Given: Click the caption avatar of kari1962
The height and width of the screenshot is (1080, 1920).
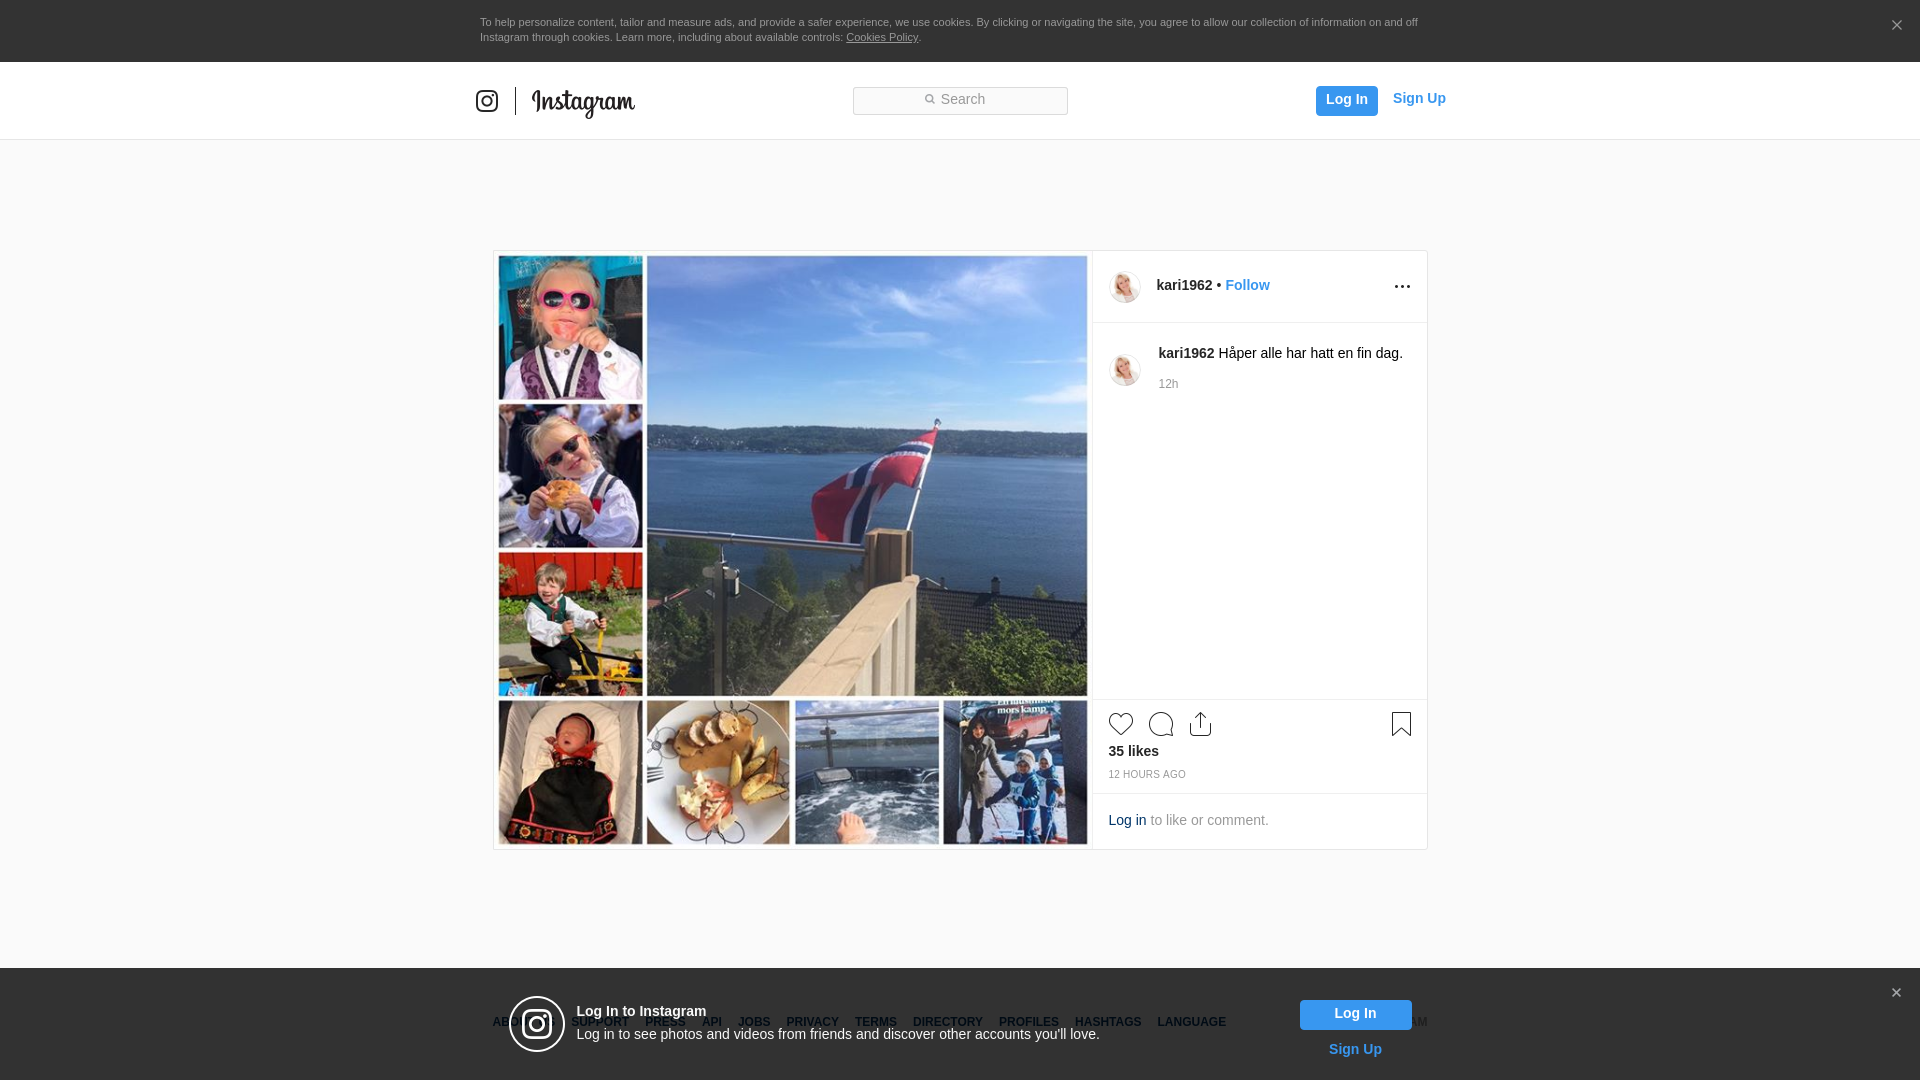Looking at the screenshot, I should [x=1125, y=370].
